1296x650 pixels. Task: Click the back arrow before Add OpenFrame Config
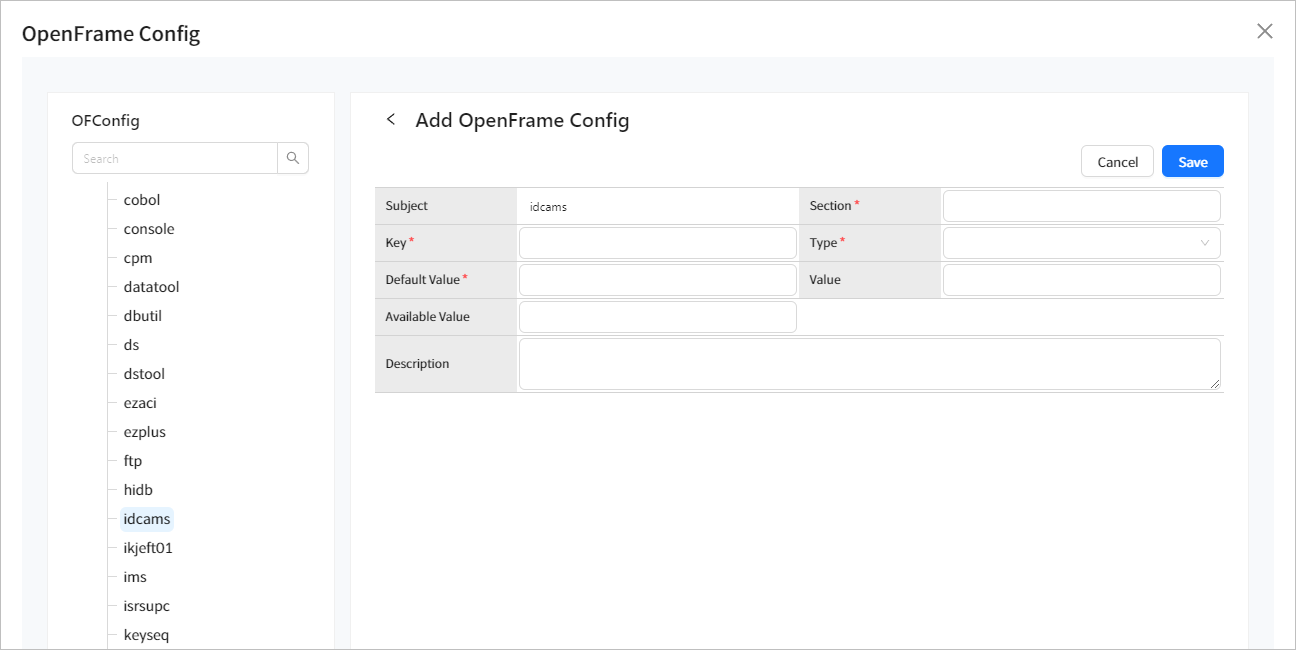click(391, 119)
